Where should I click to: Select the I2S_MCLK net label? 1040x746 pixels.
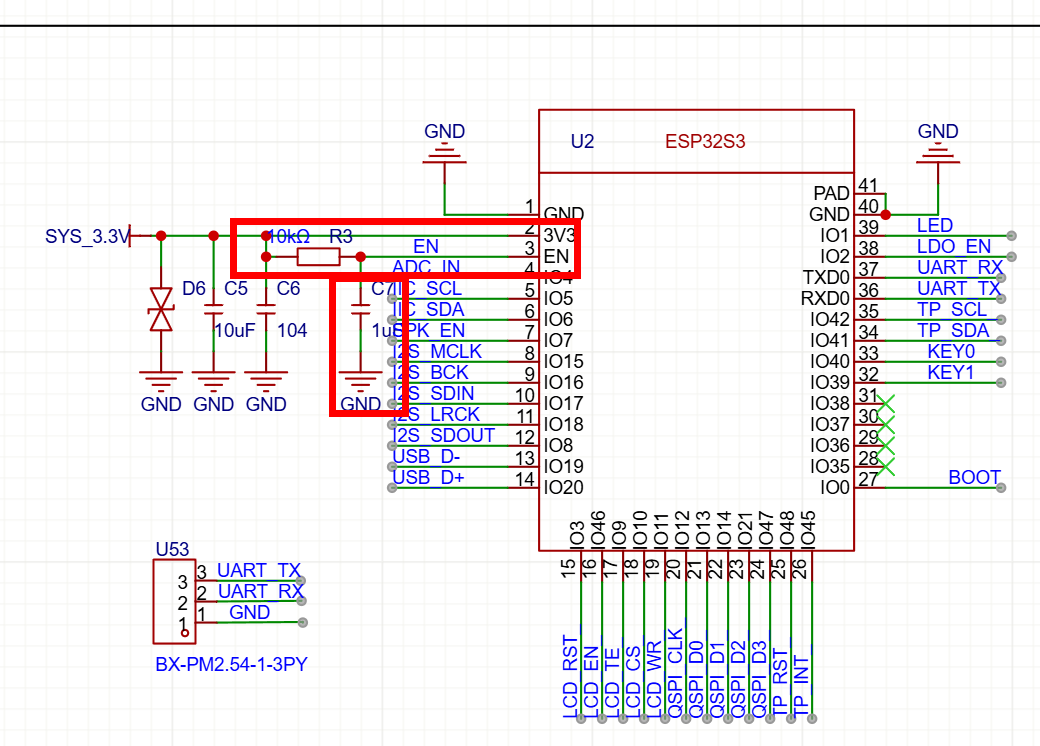pyautogui.click(x=437, y=351)
